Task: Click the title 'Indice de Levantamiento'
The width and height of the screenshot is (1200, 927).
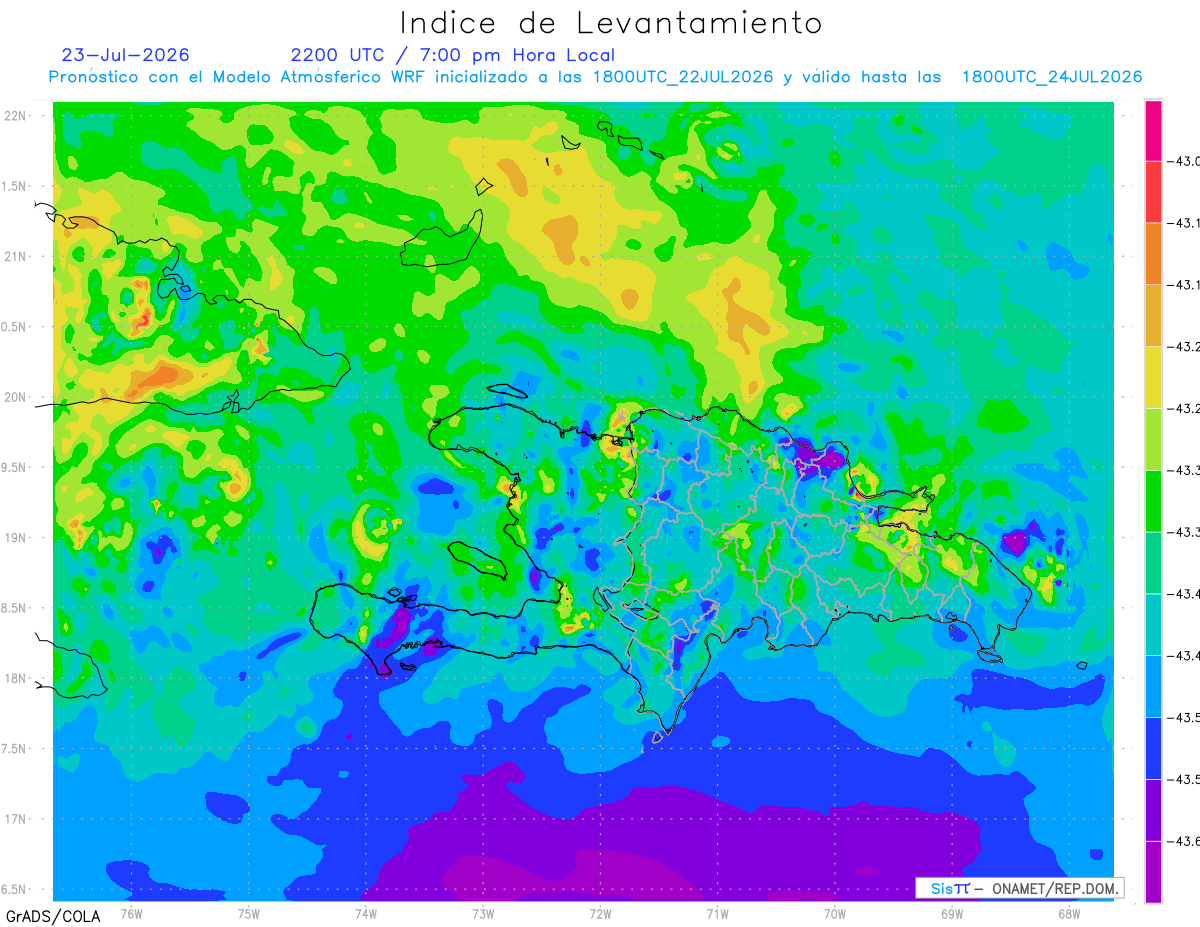Action: (x=611, y=23)
